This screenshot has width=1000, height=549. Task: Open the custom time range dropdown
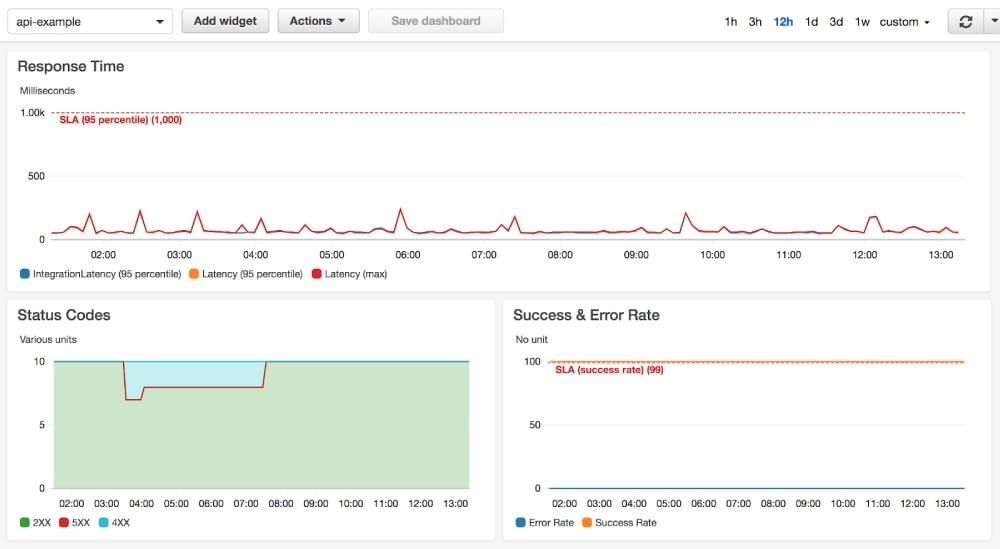(x=904, y=22)
